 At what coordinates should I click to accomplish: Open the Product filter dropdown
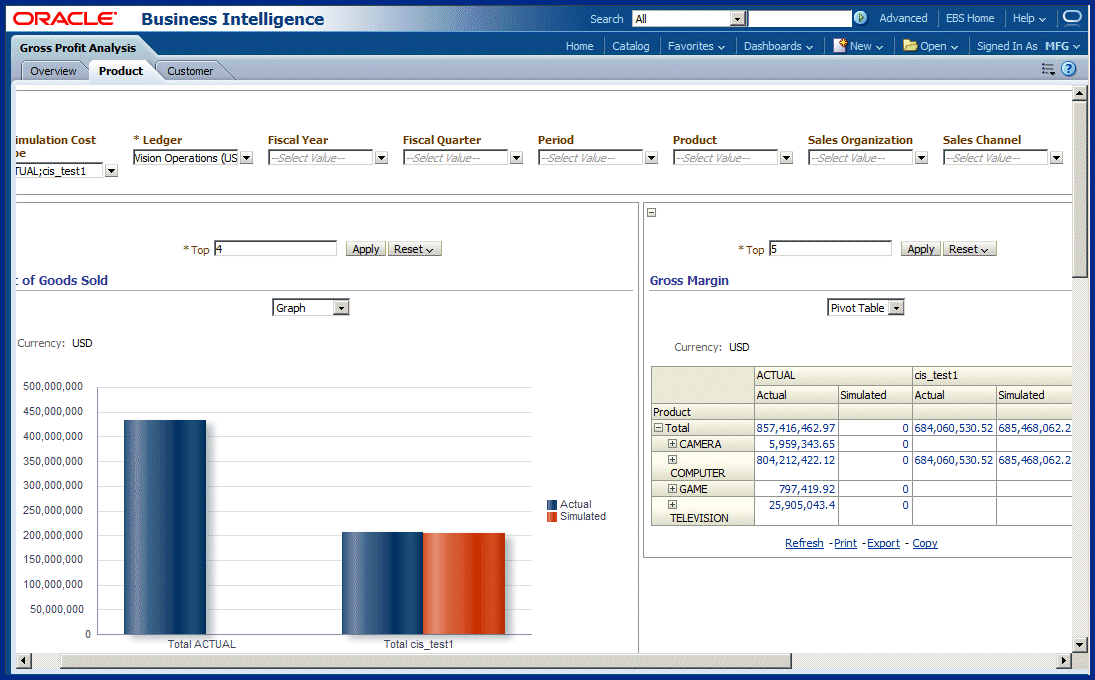[x=786, y=158]
